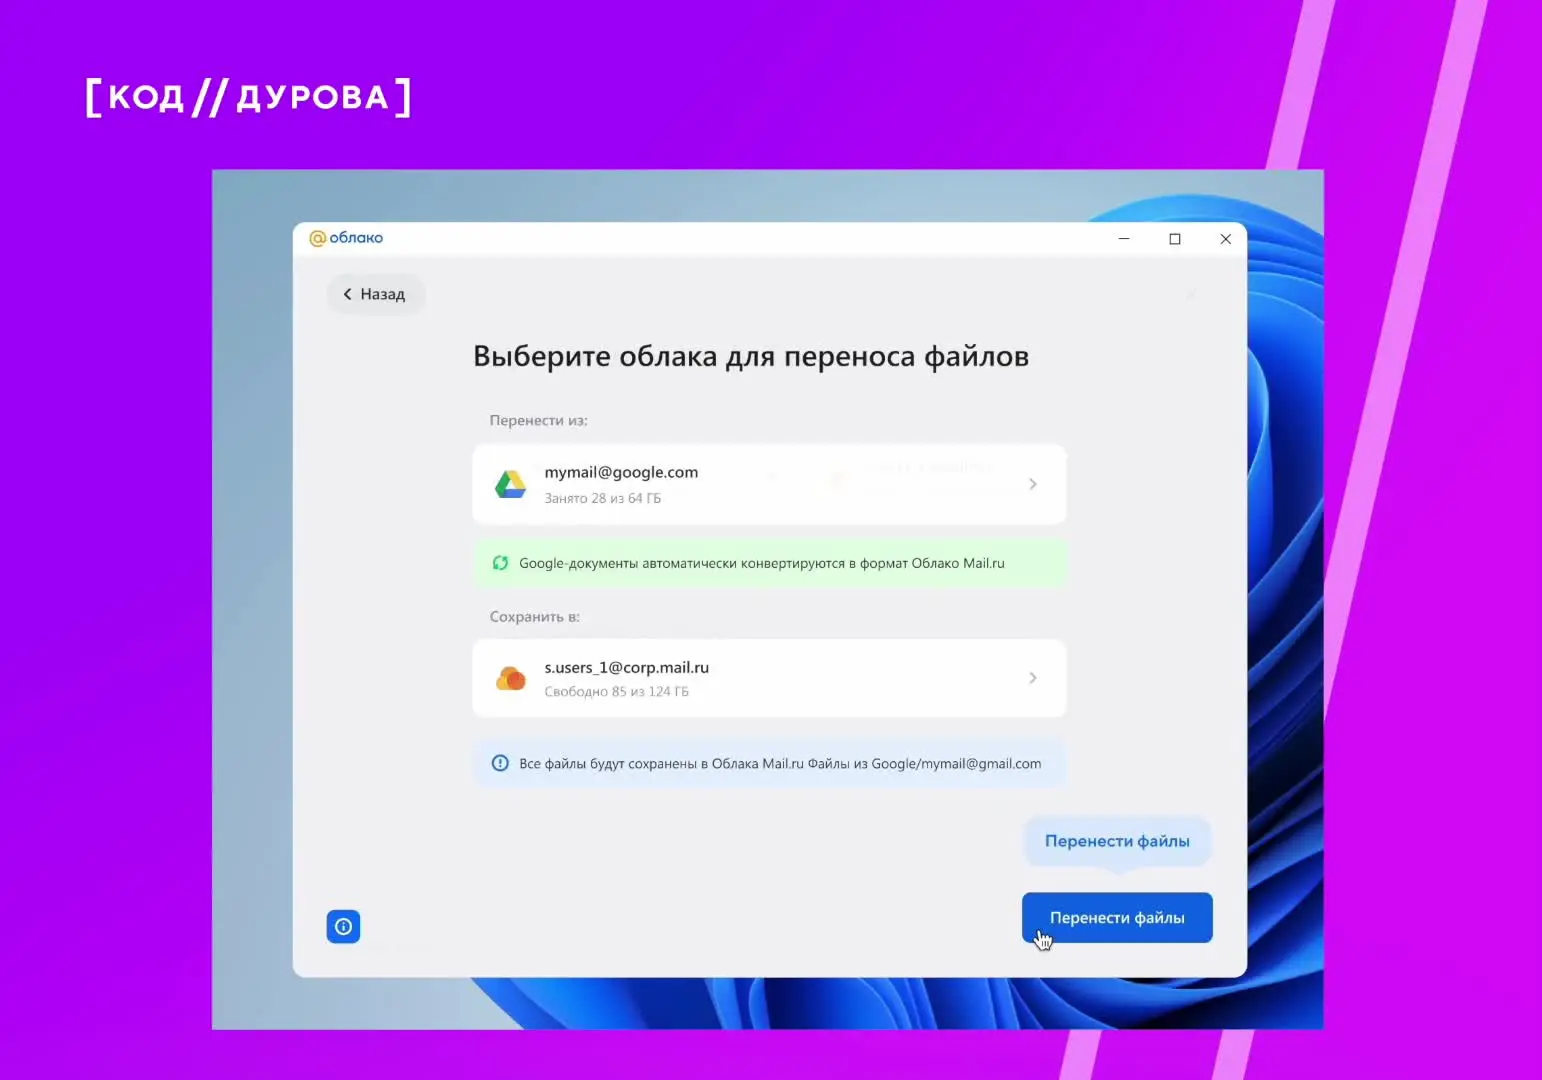Click the green sync arrows icon

[x=500, y=563]
